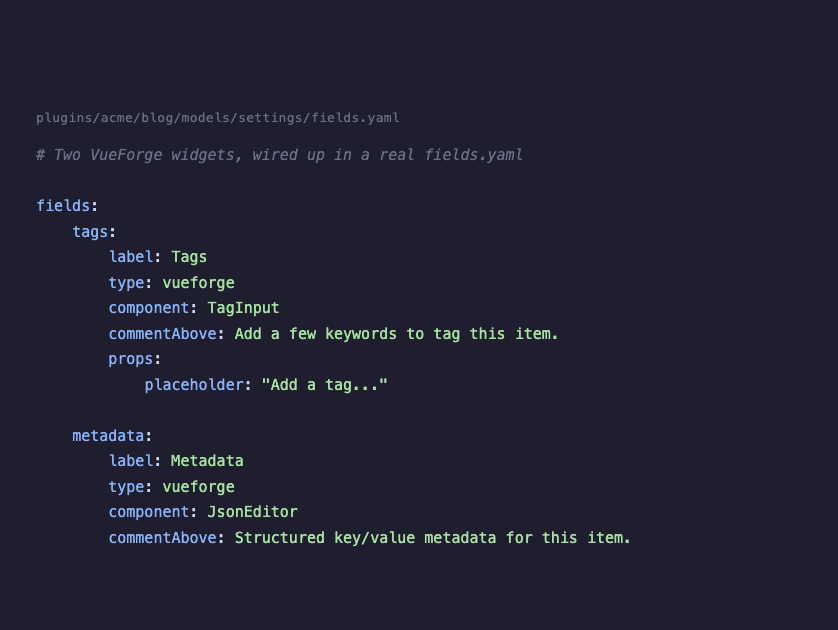Click the Tags label value
This screenshot has width=838, height=630.
[x=189, y=257]
